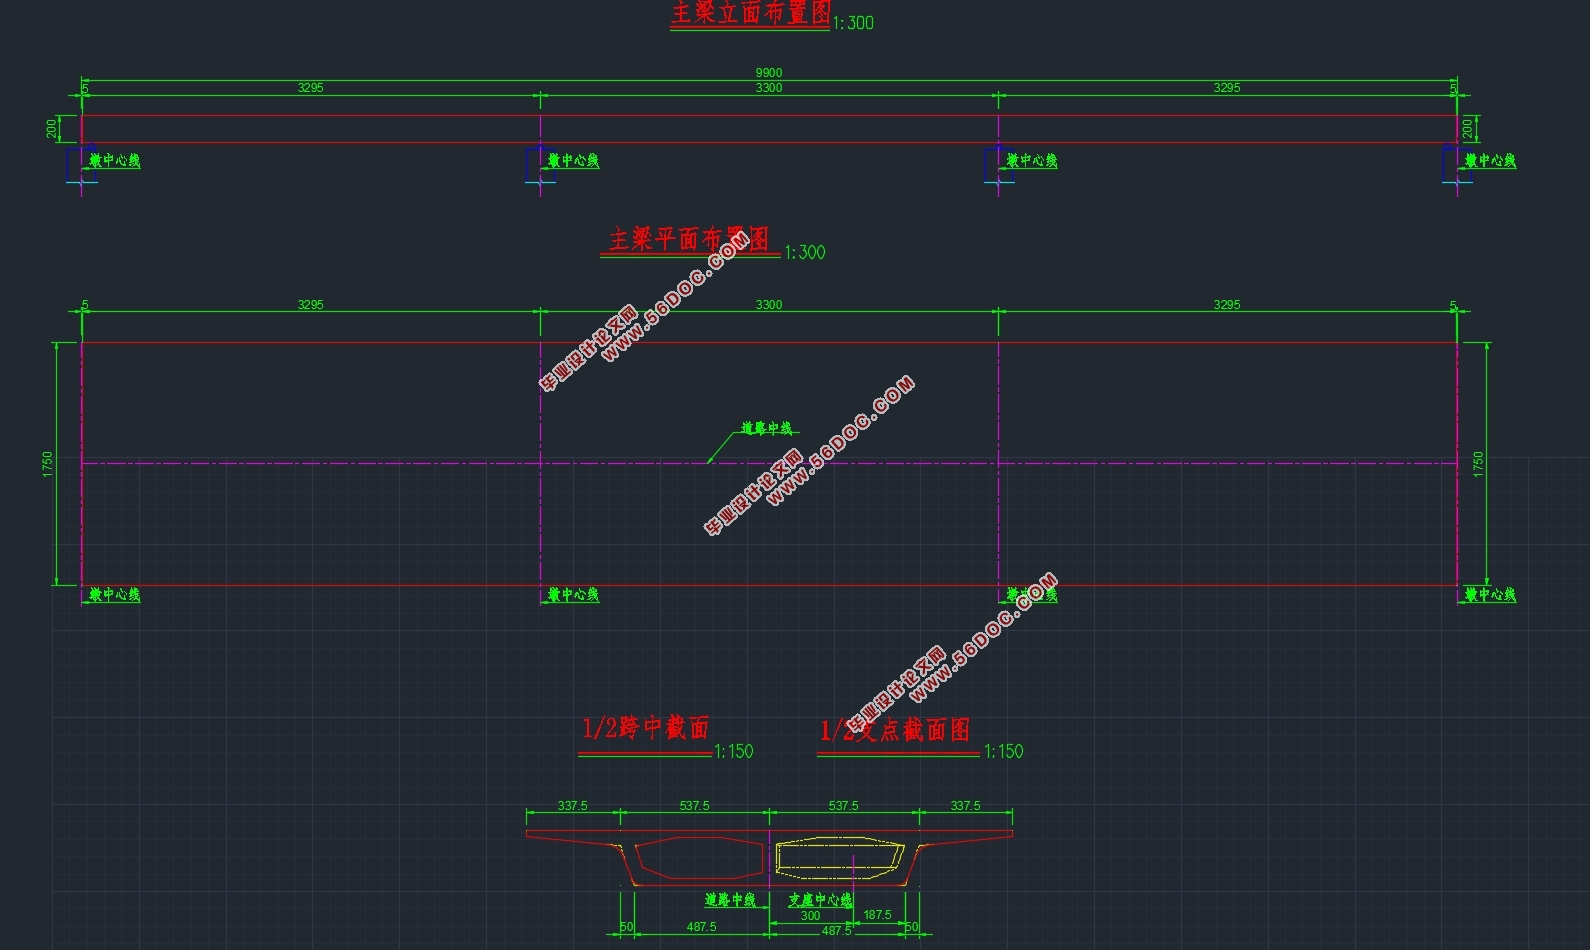The image size is (1590, 950).
Task: Select the left 487.5 dimension under the cross-section
Action: 702,927
